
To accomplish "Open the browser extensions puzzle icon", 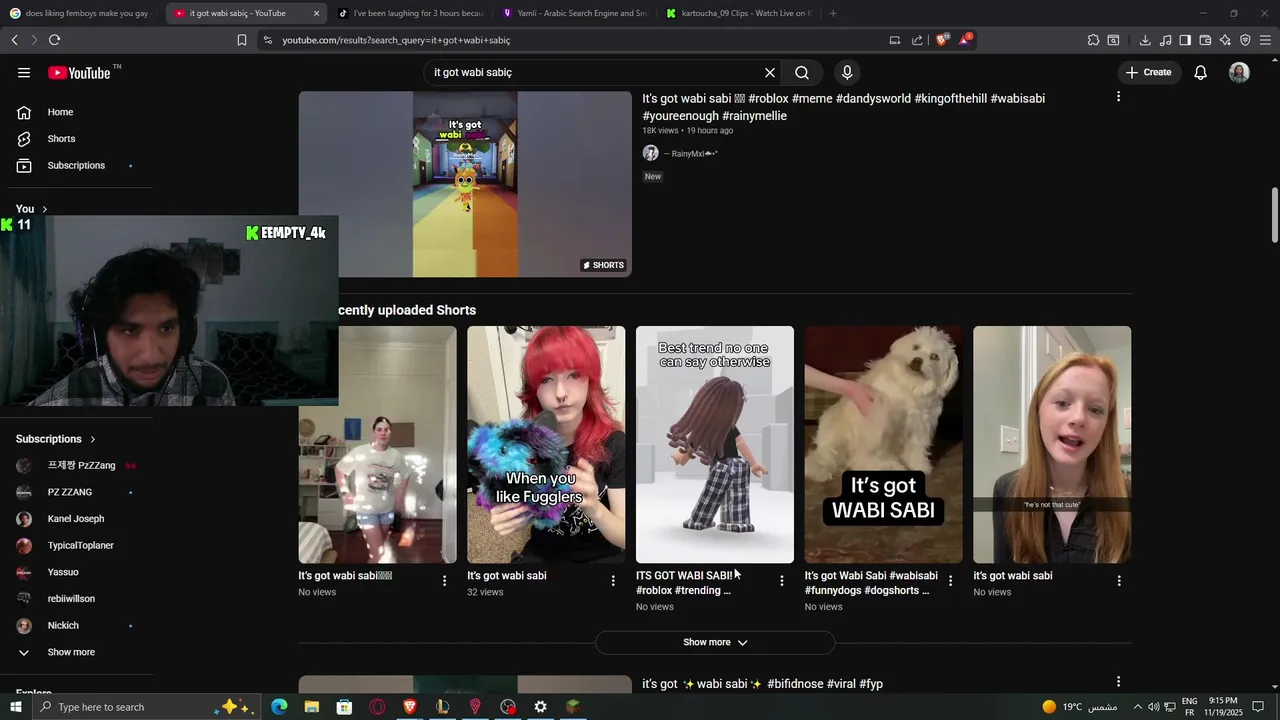I will click(x=1093, y=40).
